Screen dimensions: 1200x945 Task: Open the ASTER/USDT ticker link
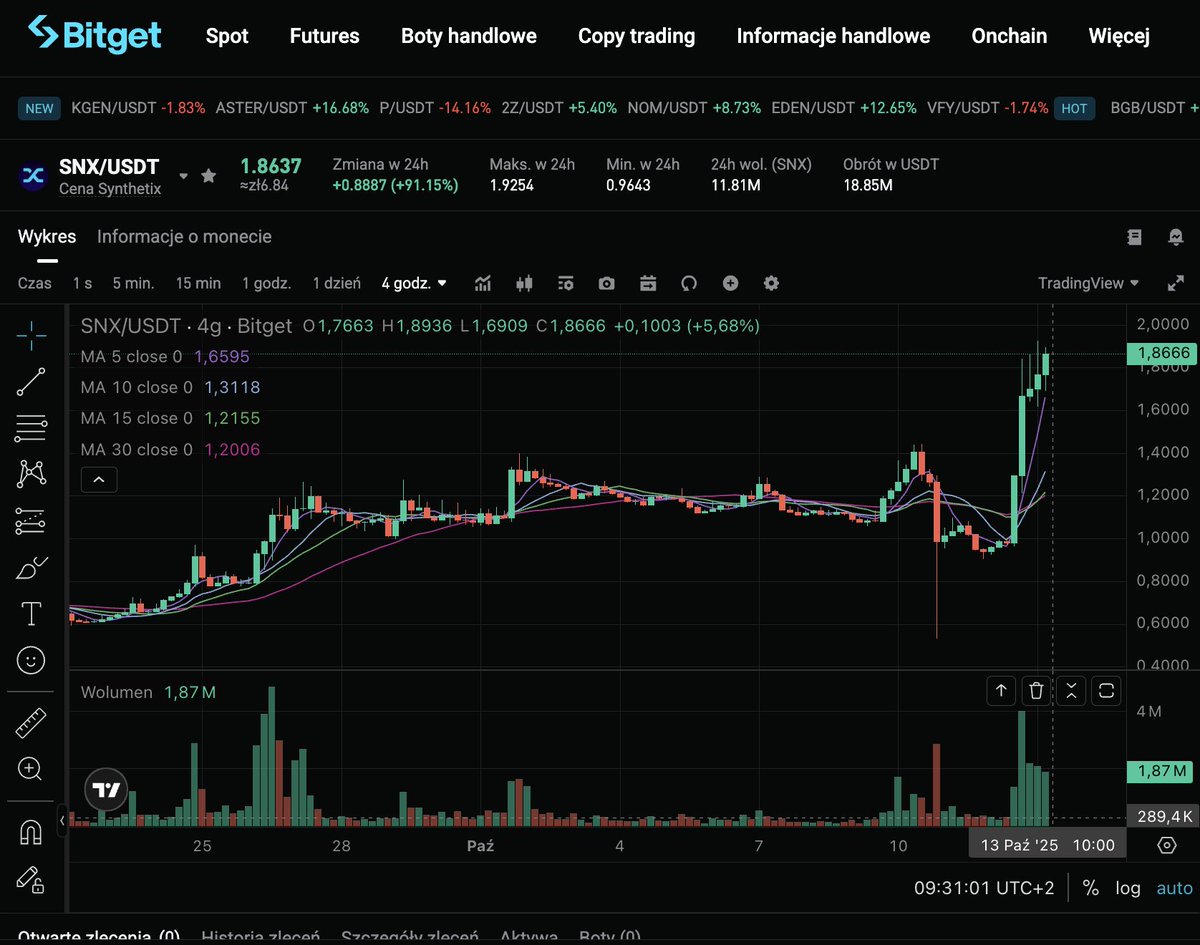(292, 108)
